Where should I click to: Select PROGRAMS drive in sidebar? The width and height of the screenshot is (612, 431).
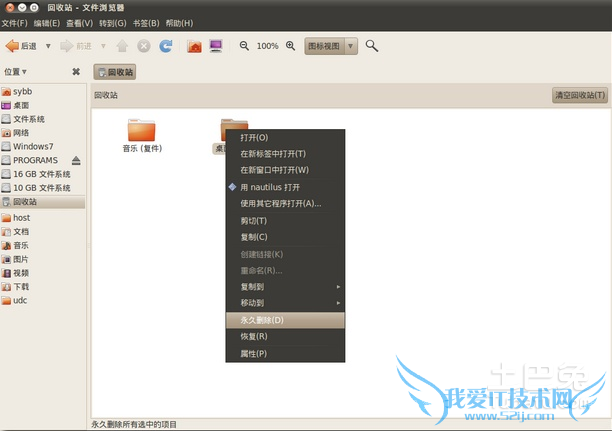[35, 160]
